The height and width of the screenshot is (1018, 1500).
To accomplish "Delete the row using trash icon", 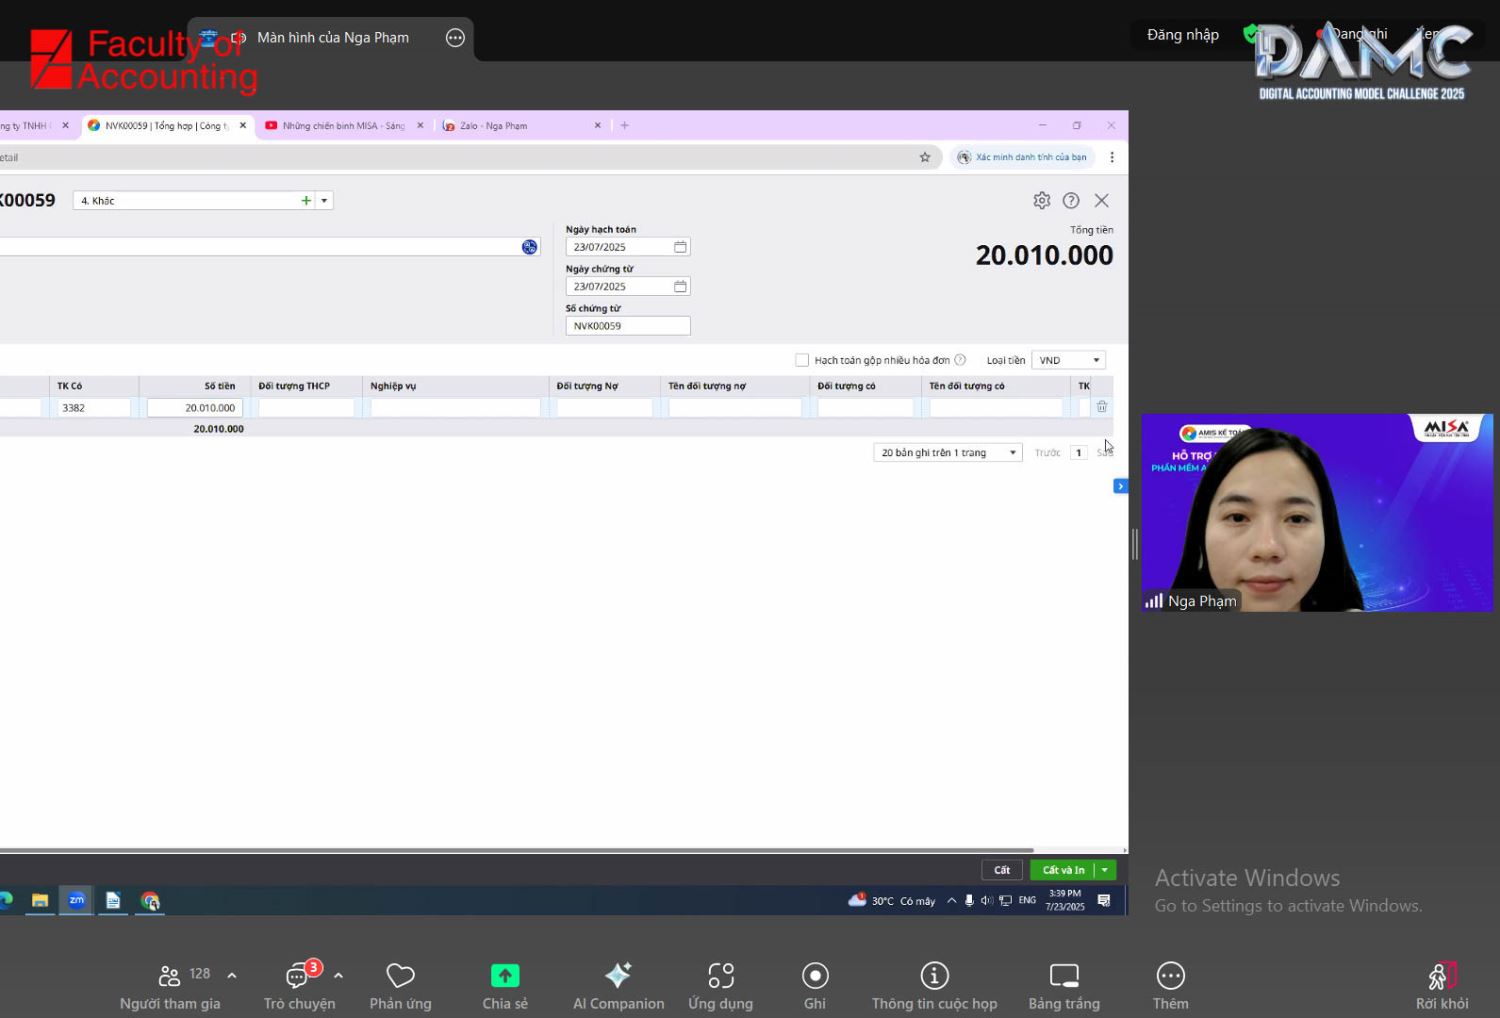I will [1101, 407].
